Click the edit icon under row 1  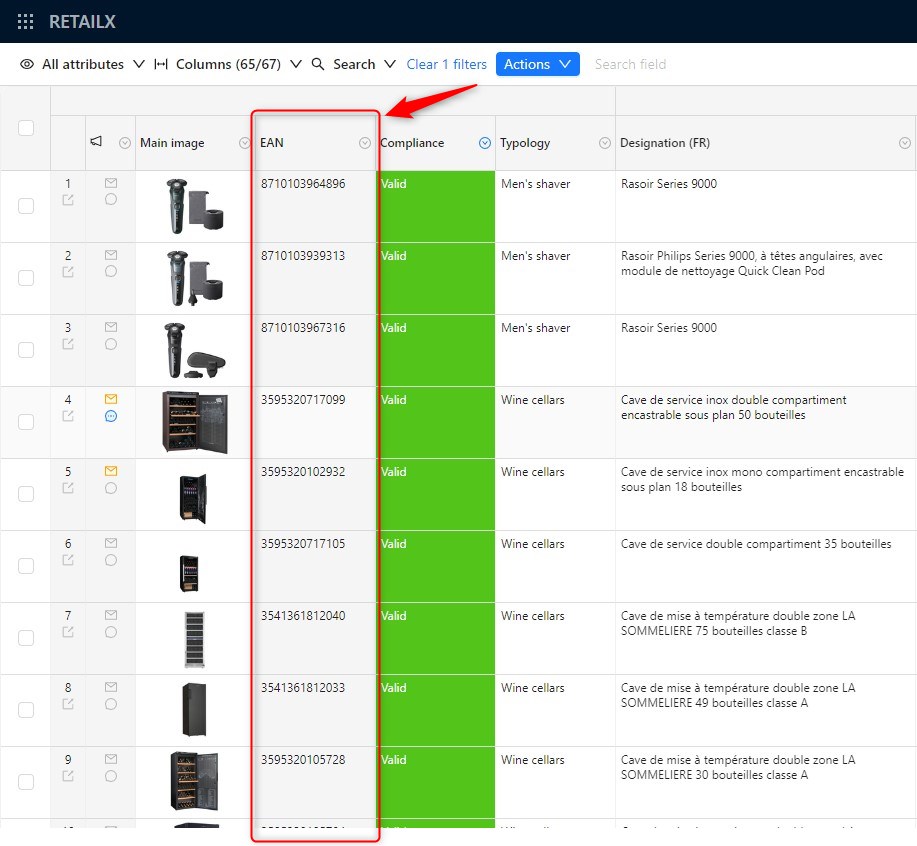point(68,200)
